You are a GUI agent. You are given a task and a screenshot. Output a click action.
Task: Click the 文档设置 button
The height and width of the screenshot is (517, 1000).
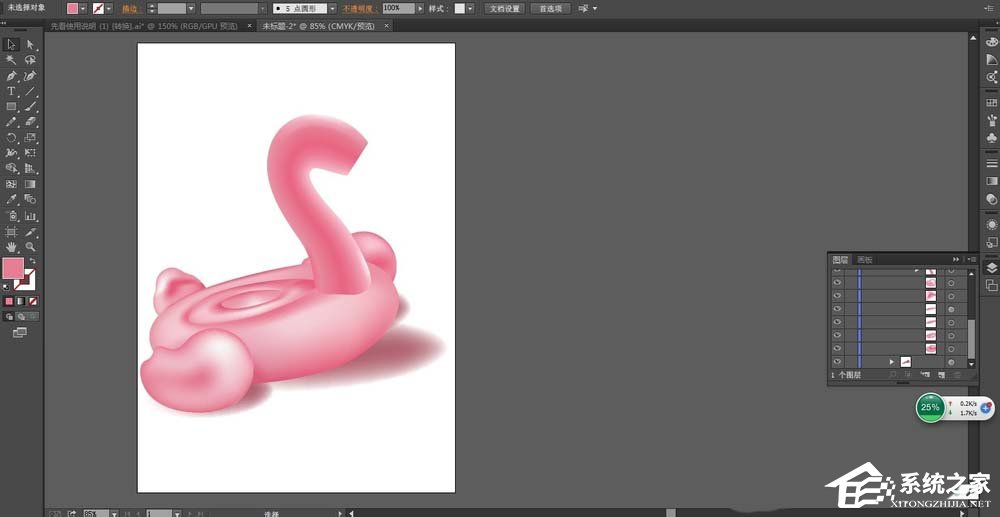(504, 8)
